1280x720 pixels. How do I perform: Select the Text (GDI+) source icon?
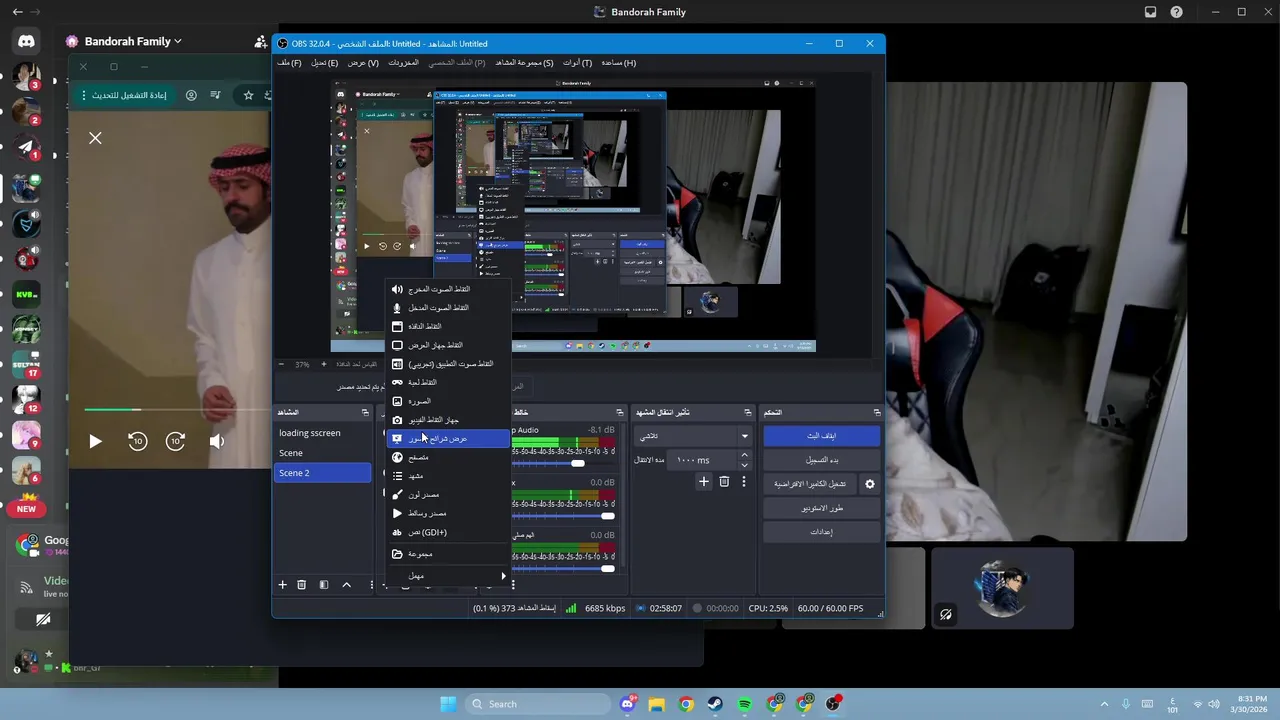(397, 532)
